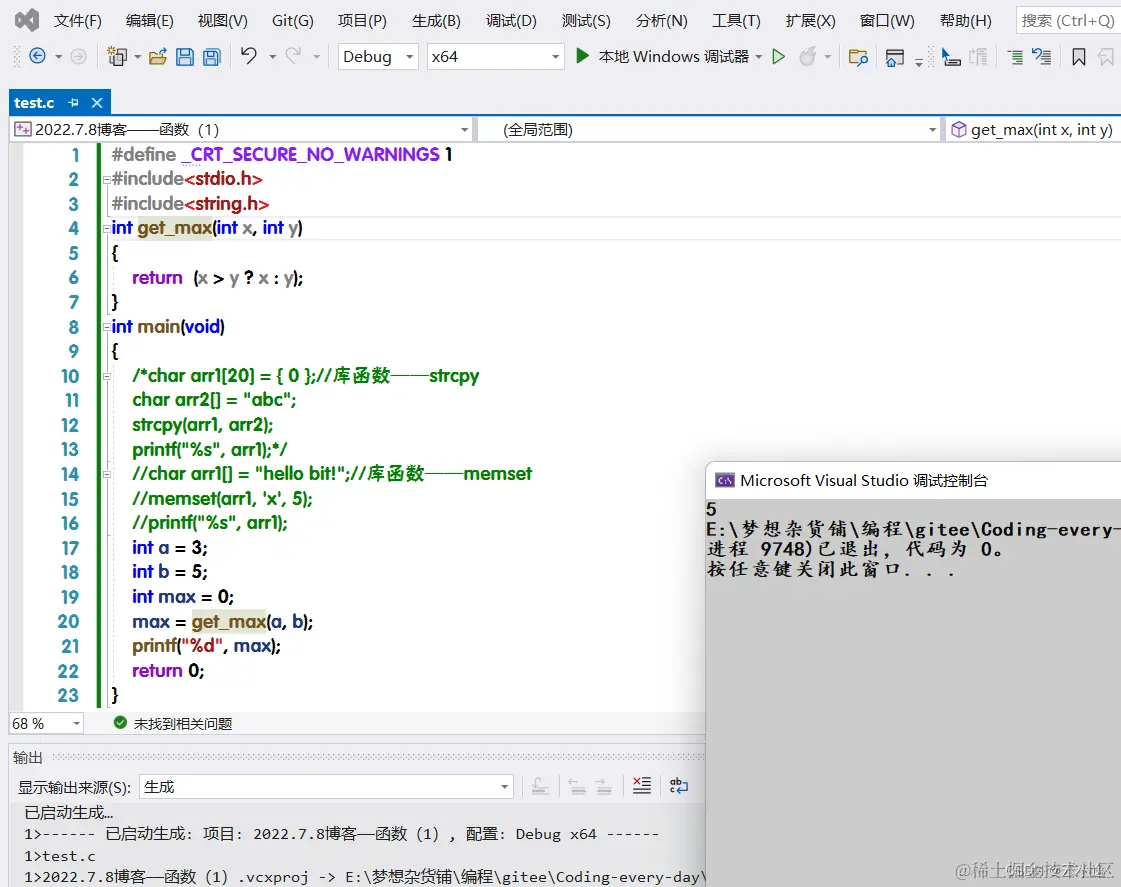Click the cursor-with-line toolbar icon

[x=950, y=56]
